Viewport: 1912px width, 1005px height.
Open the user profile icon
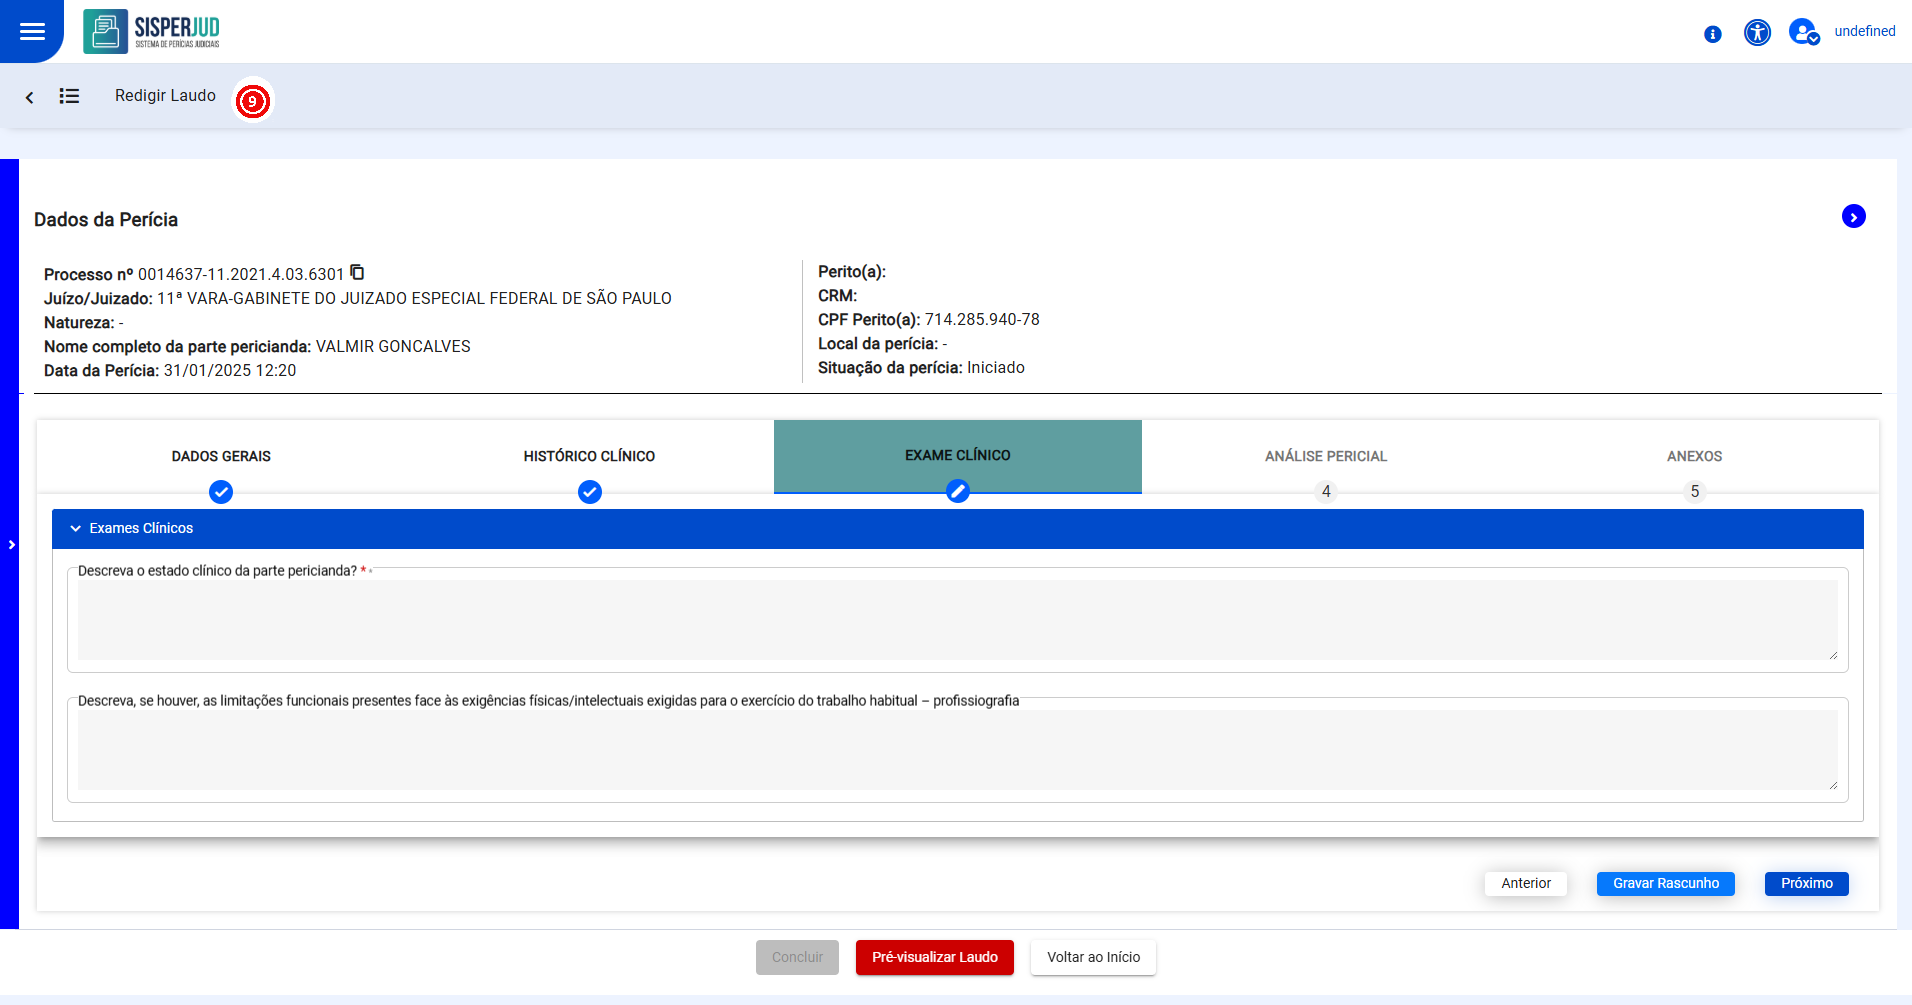click(x=1804, y=32)
